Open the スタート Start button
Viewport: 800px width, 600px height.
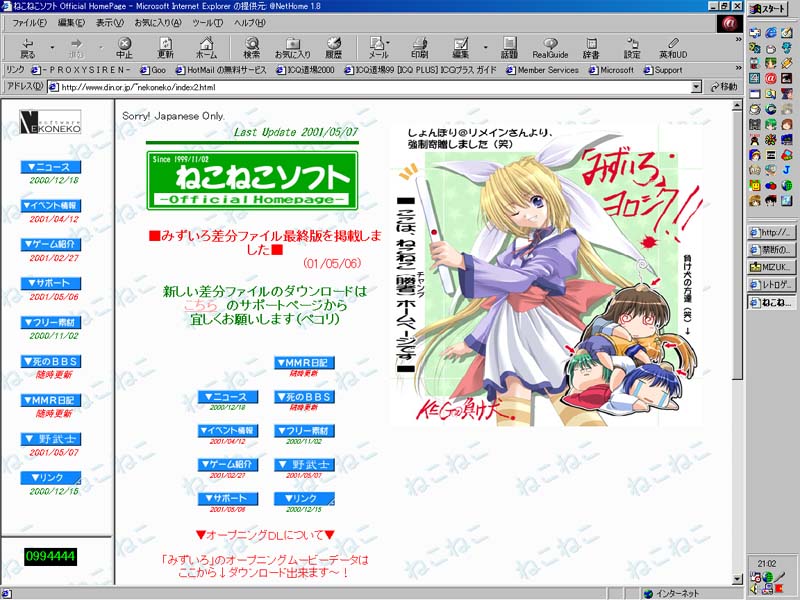coord(770,9)
